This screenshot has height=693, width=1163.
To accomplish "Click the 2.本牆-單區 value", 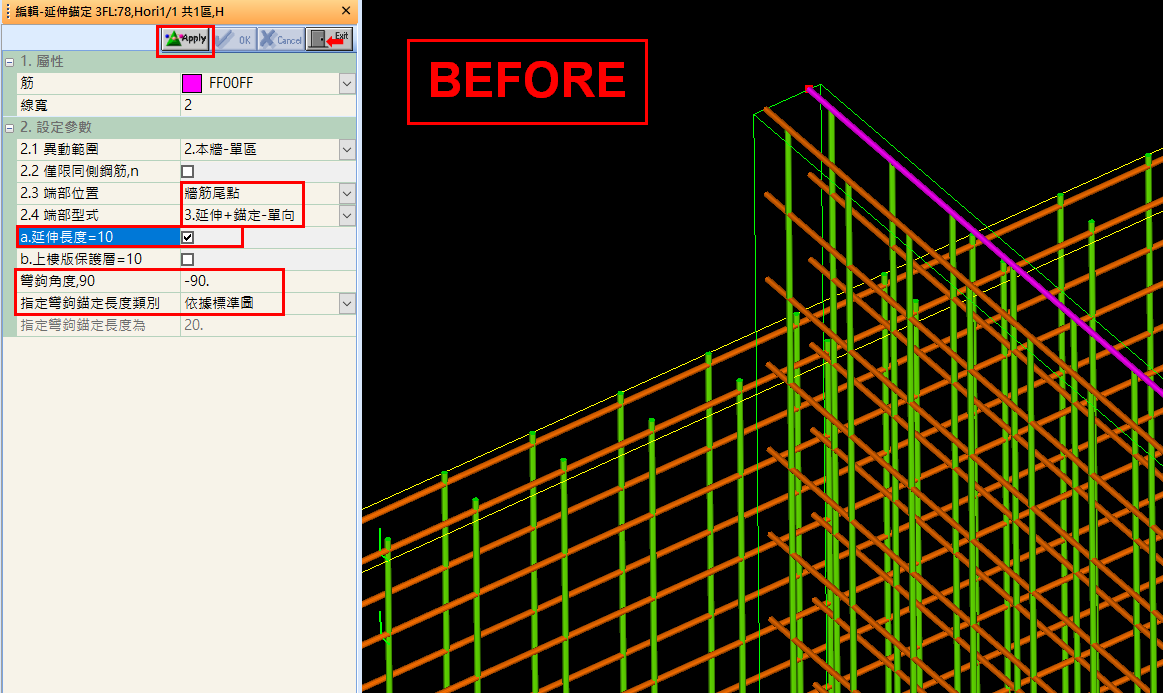I will (x=220, y=149).
